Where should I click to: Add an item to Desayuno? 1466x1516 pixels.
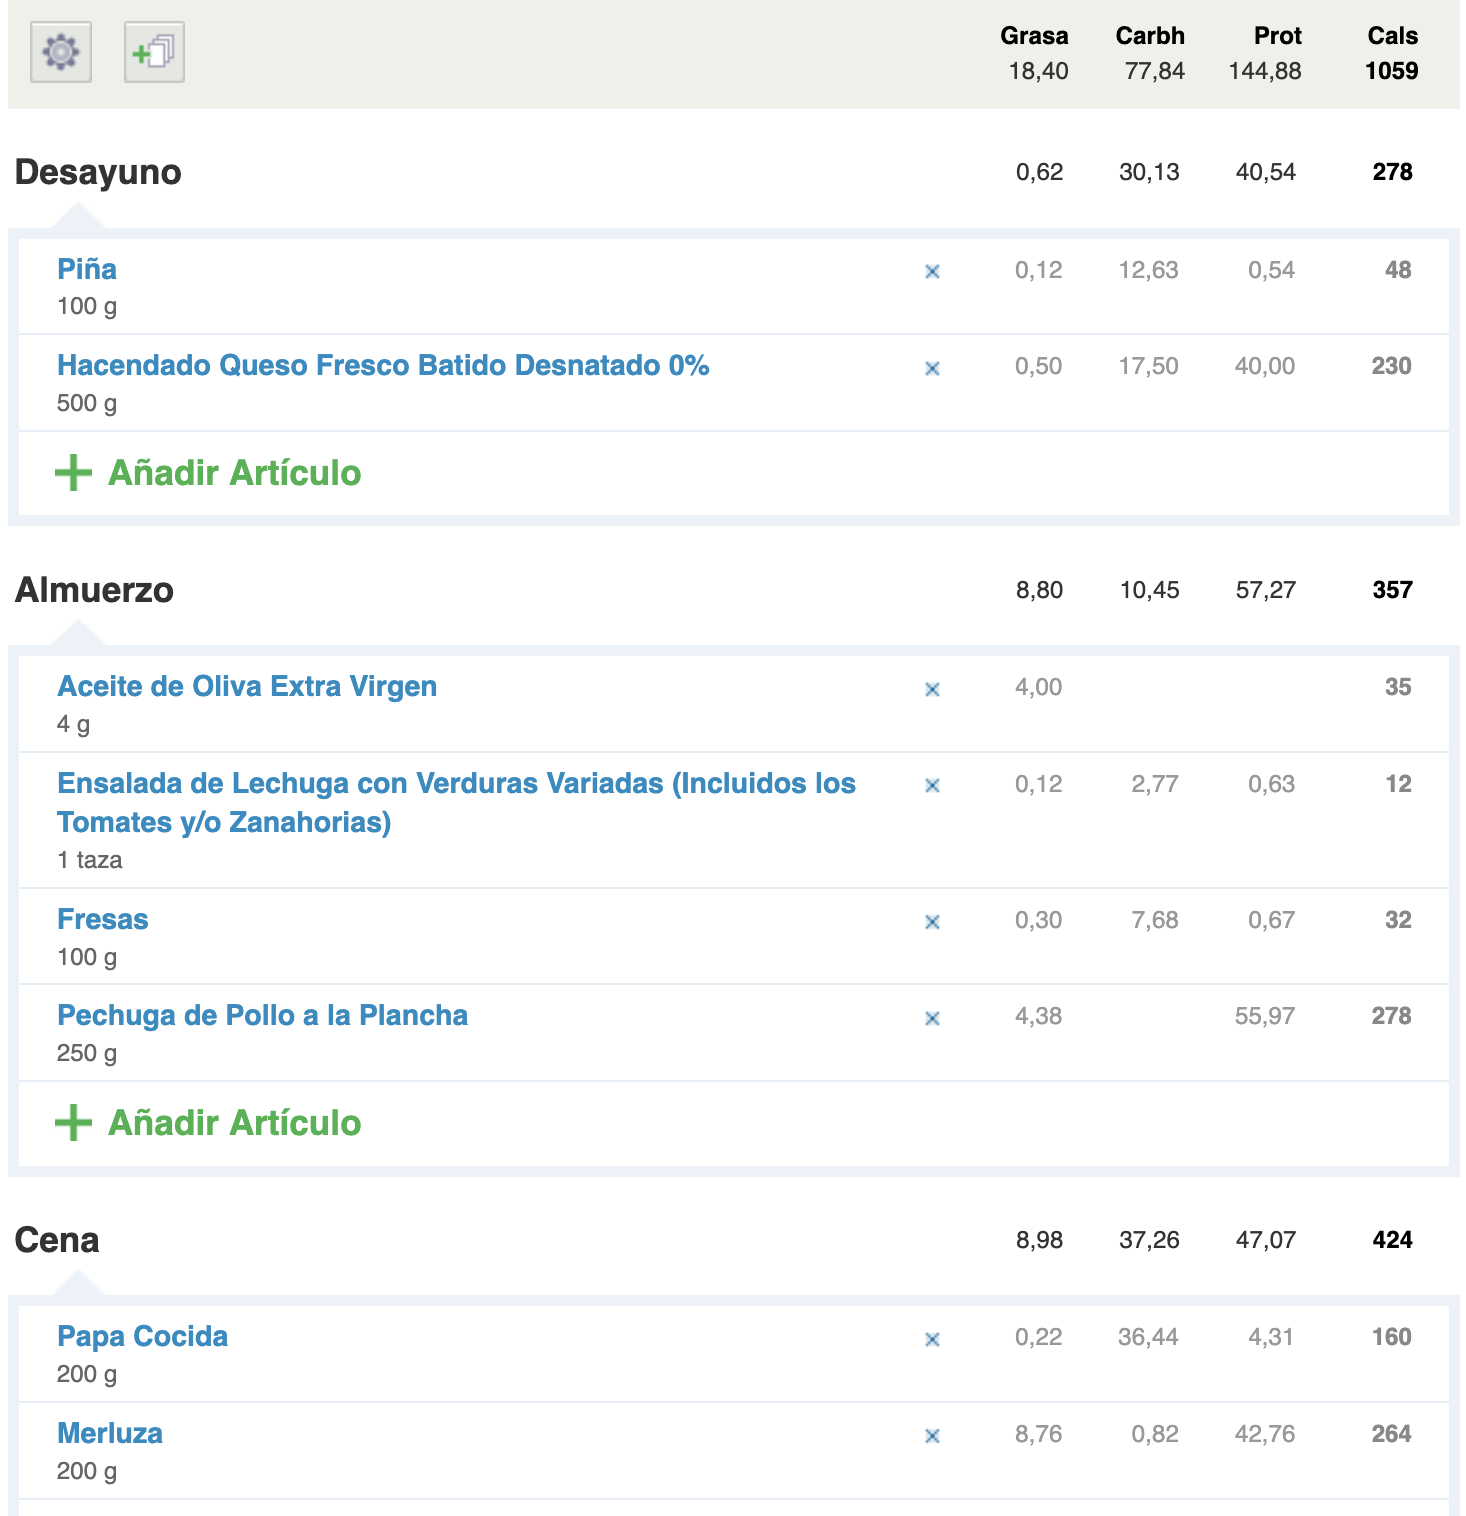[x=208, y=473]
